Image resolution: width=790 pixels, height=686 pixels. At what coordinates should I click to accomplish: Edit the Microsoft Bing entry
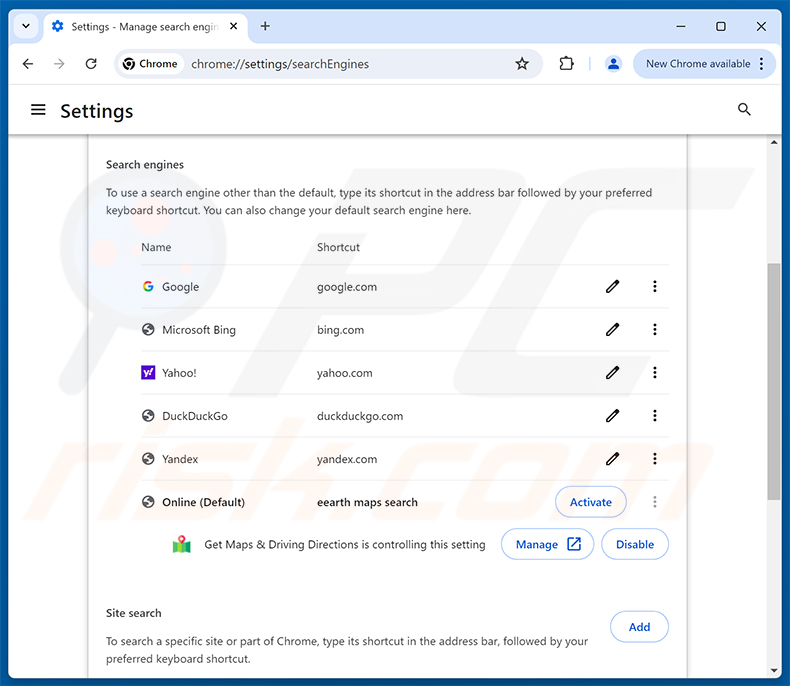click(612, 329)
